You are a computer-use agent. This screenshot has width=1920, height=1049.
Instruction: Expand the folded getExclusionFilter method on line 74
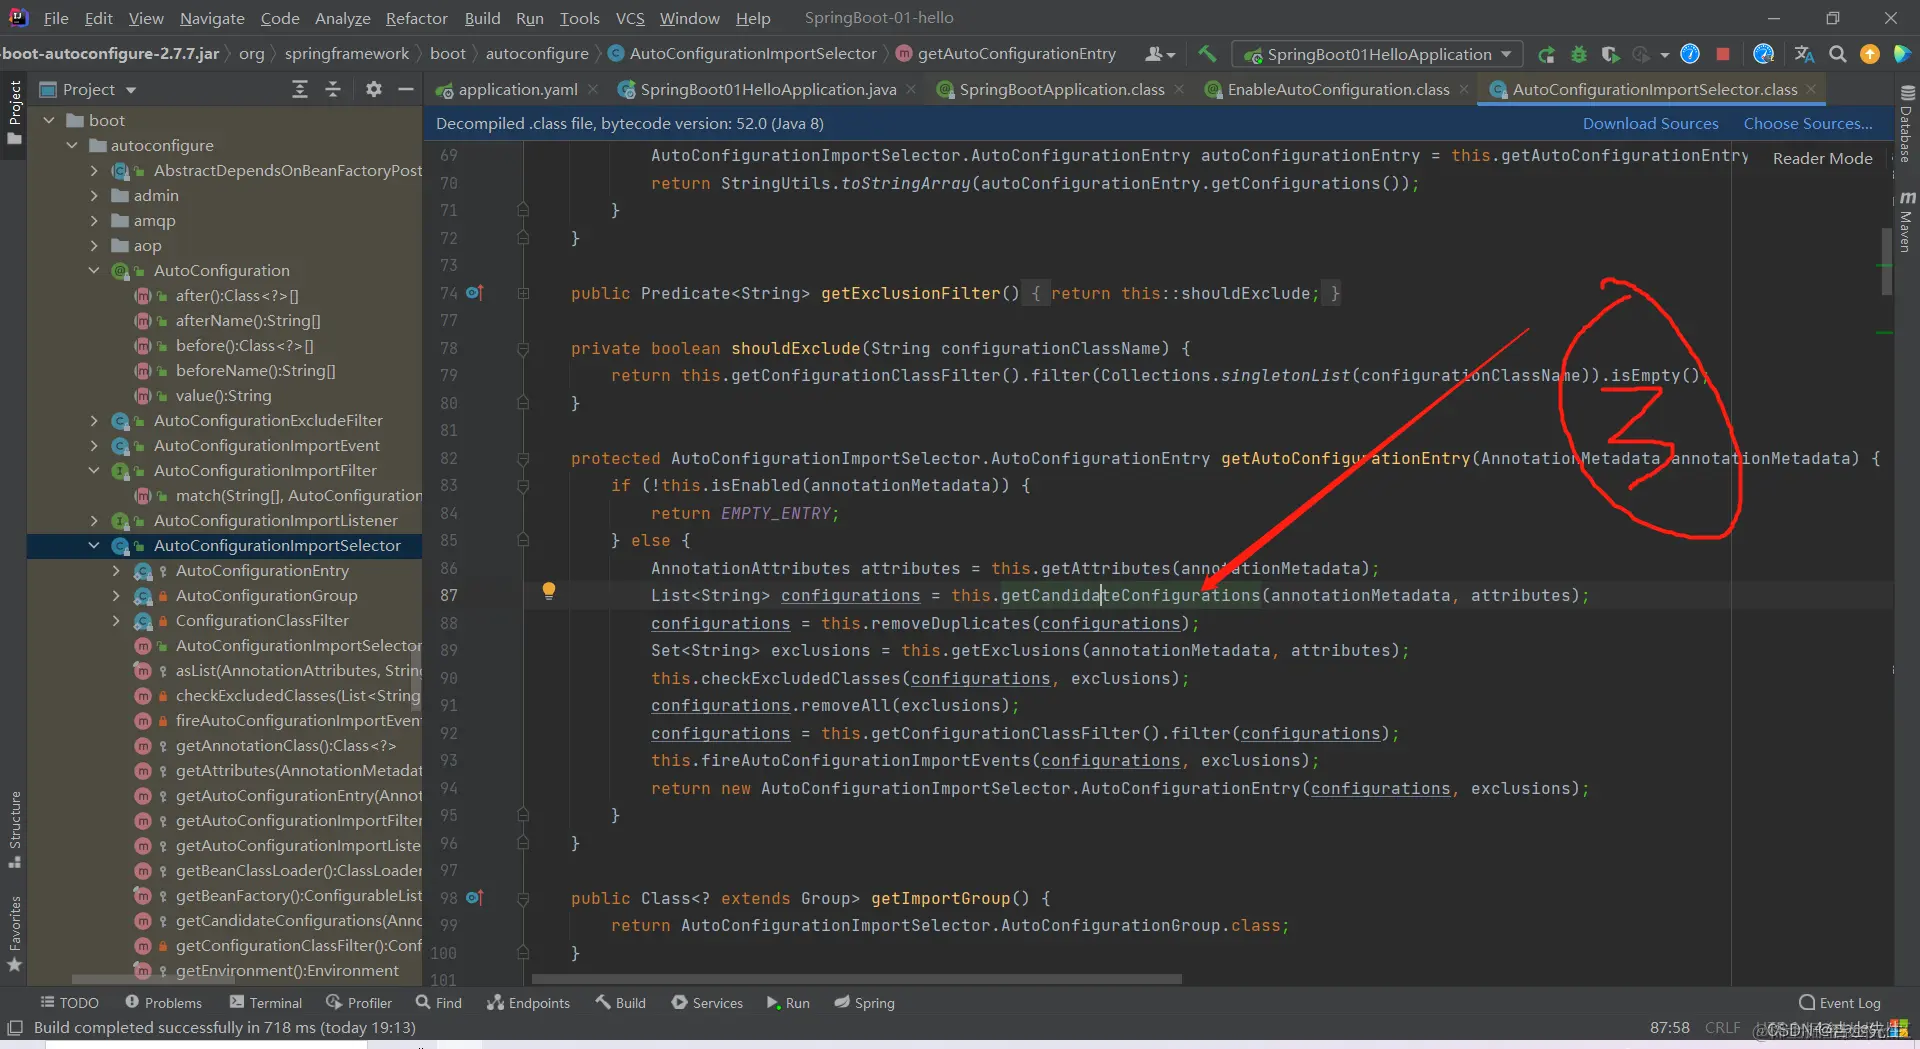pos(523,293)
